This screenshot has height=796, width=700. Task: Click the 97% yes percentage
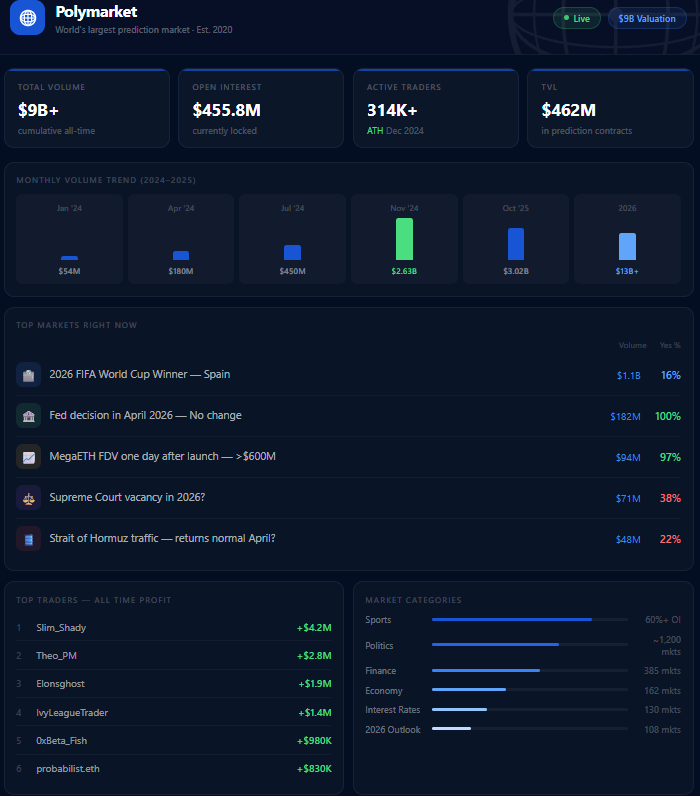tap(670, 457)
